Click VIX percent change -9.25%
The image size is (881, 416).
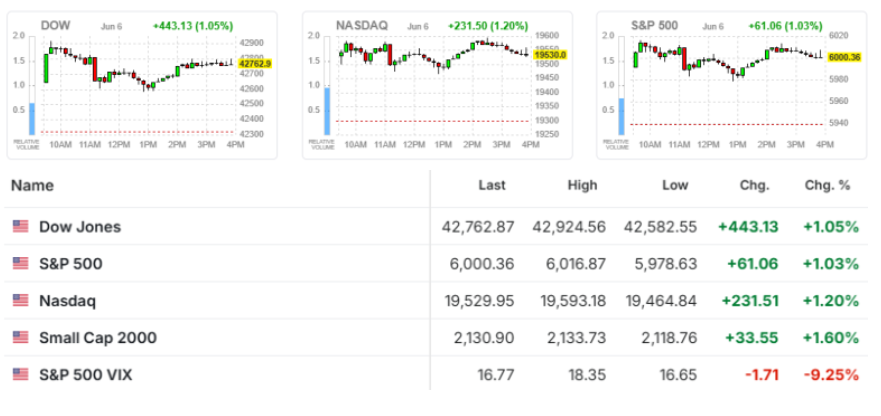pos(832,375)
